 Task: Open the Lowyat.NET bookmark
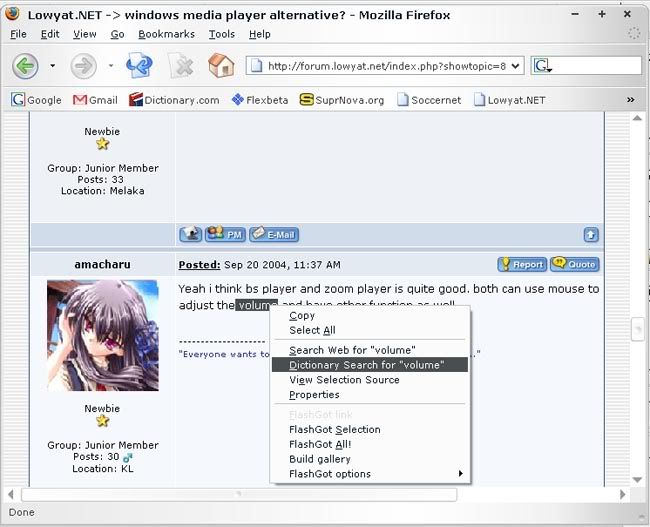point(510,100)
